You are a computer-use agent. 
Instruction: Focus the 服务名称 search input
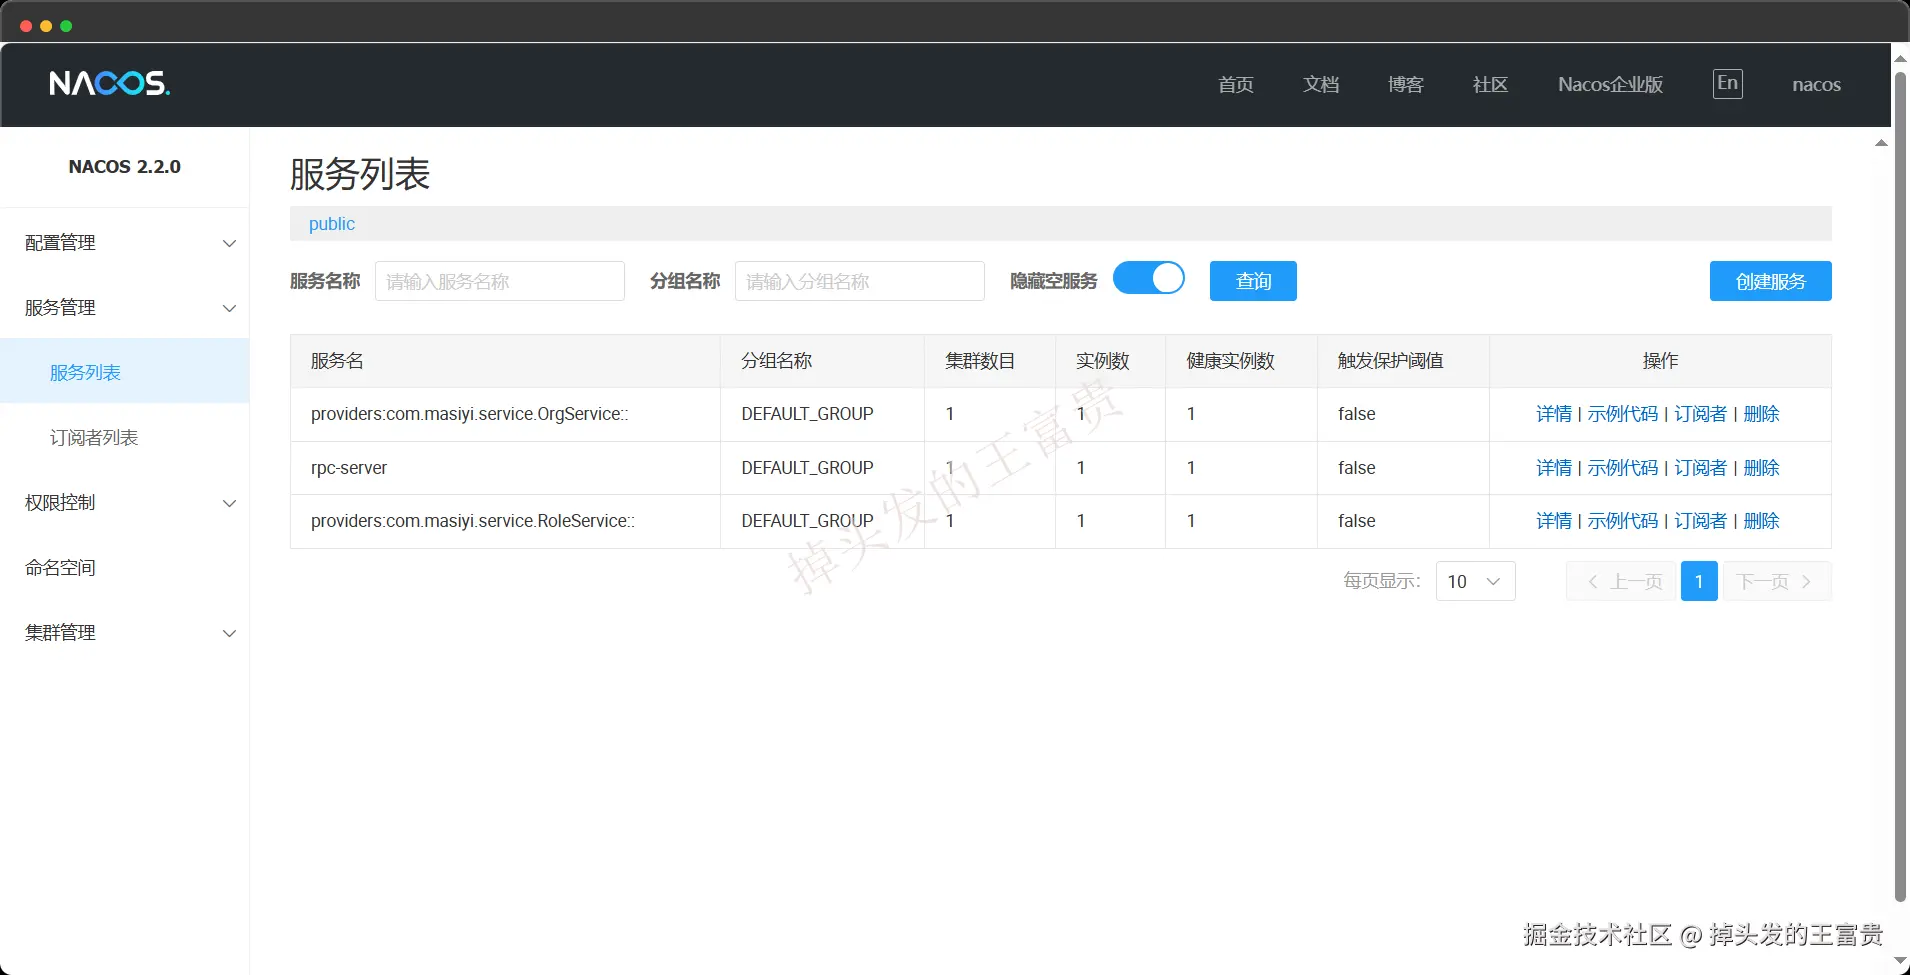[x=500, y=281]
